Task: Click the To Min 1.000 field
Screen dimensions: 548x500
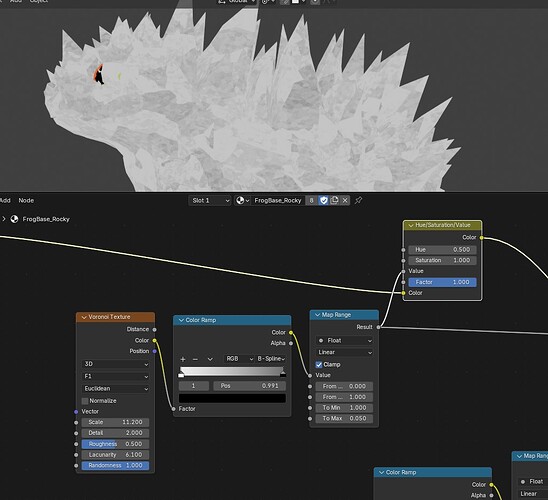Action: point(344,408)
